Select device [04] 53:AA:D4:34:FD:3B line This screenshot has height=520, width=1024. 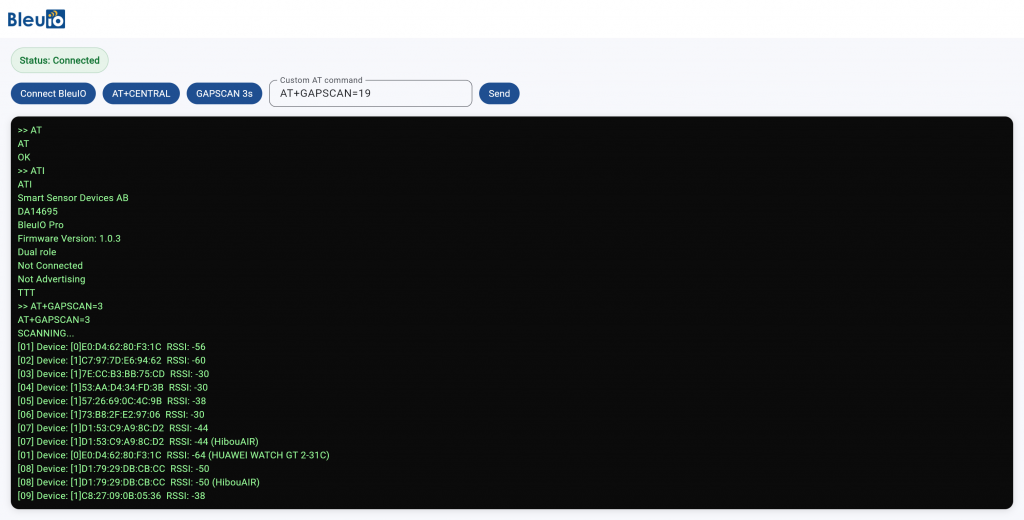(x=113, y=387)
